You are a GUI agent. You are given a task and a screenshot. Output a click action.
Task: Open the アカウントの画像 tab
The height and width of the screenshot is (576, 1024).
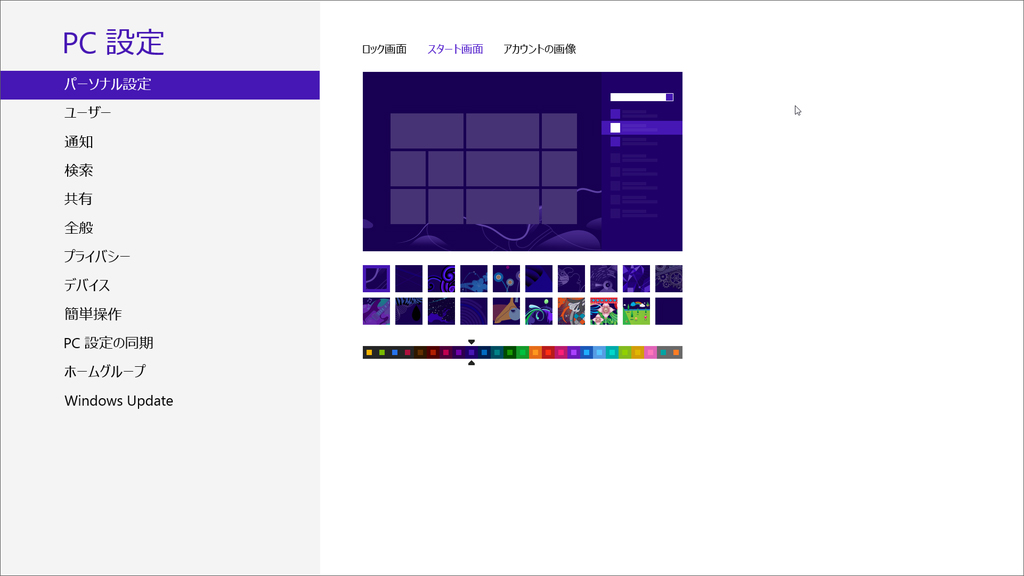point(541,47)
